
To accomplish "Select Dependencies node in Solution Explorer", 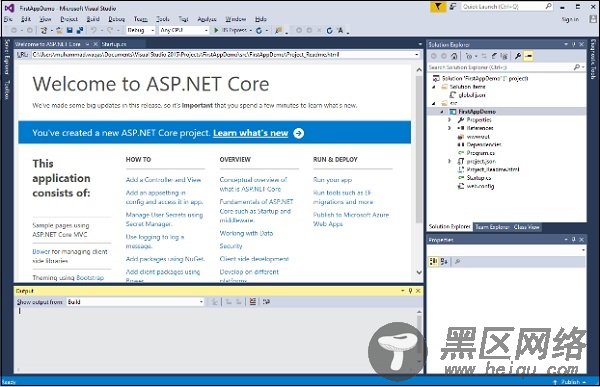I will coord(484,145).
